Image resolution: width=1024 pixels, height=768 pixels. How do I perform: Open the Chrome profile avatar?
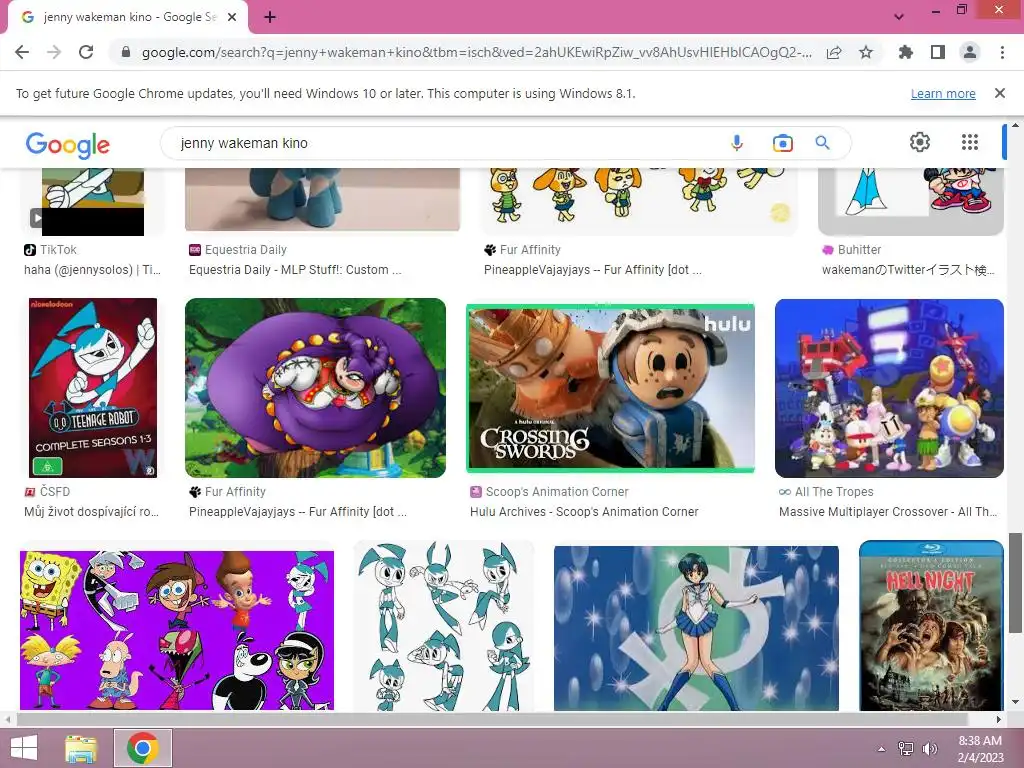[970, 52]
